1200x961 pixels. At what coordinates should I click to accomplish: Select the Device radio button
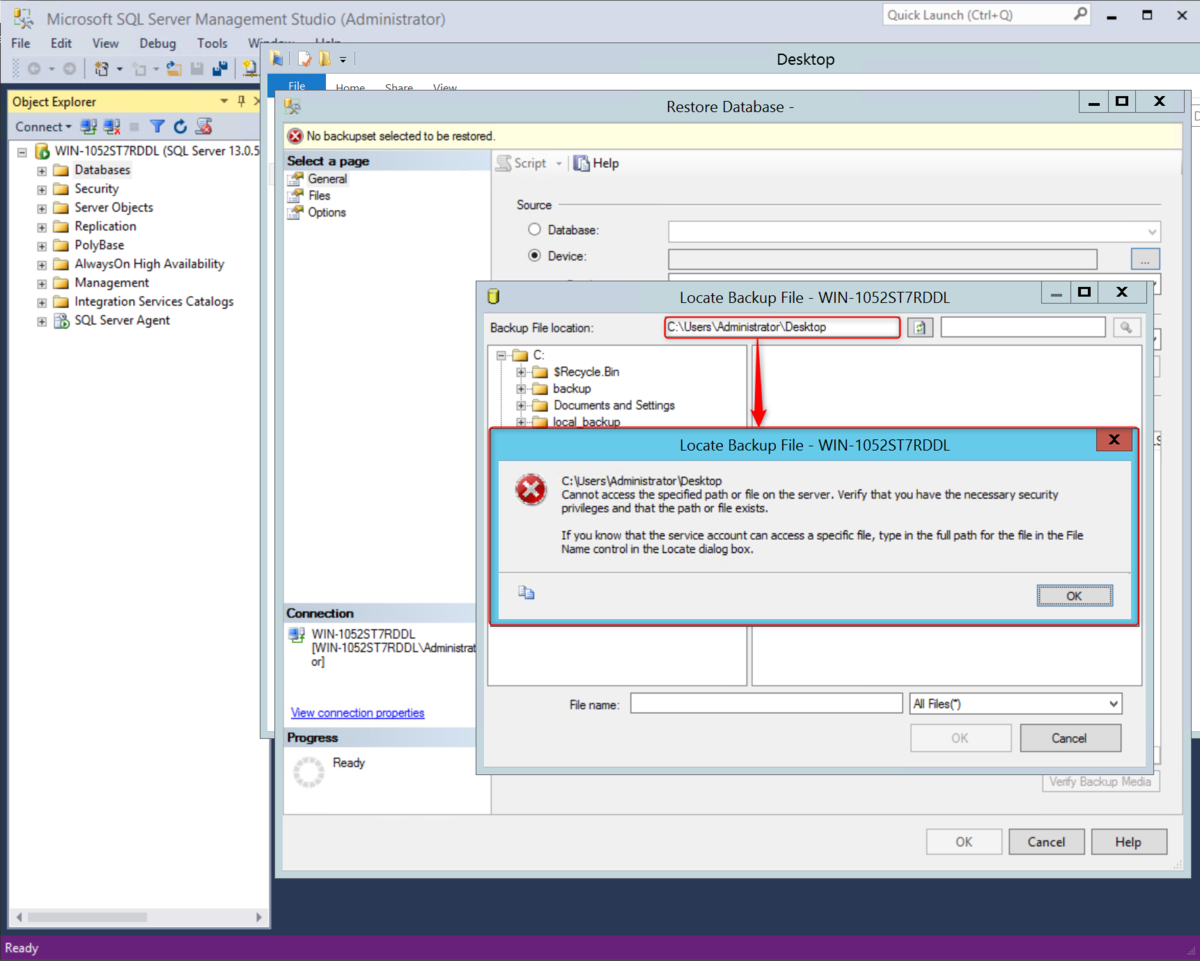pyautogui.click(x=534, y=256)
